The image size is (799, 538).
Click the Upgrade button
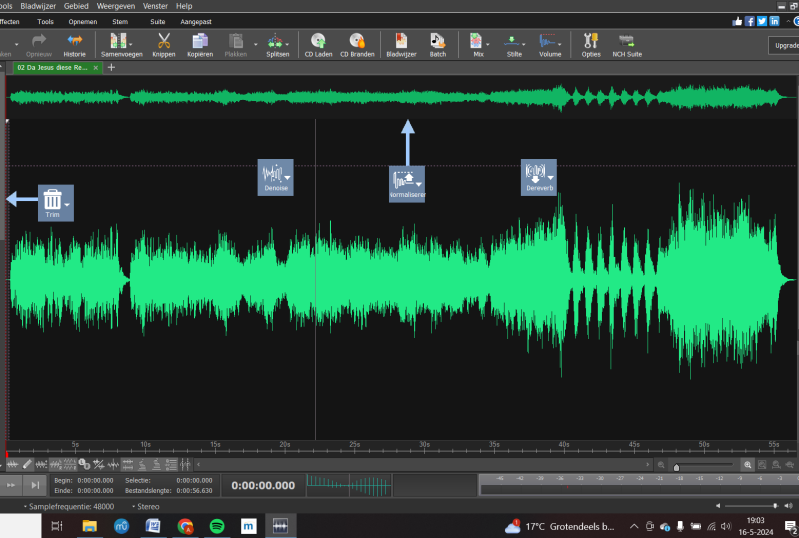(x=783, y=45)
